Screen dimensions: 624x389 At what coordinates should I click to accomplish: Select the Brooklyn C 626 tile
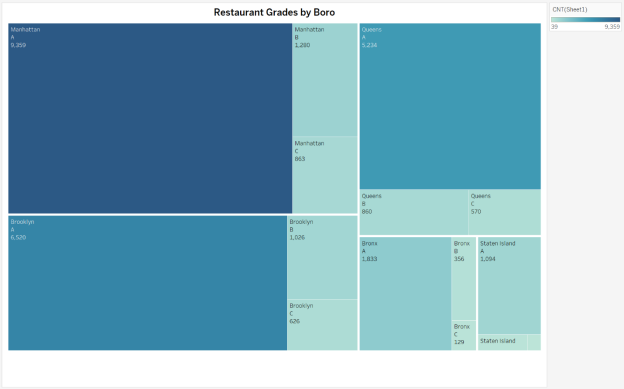322,325
